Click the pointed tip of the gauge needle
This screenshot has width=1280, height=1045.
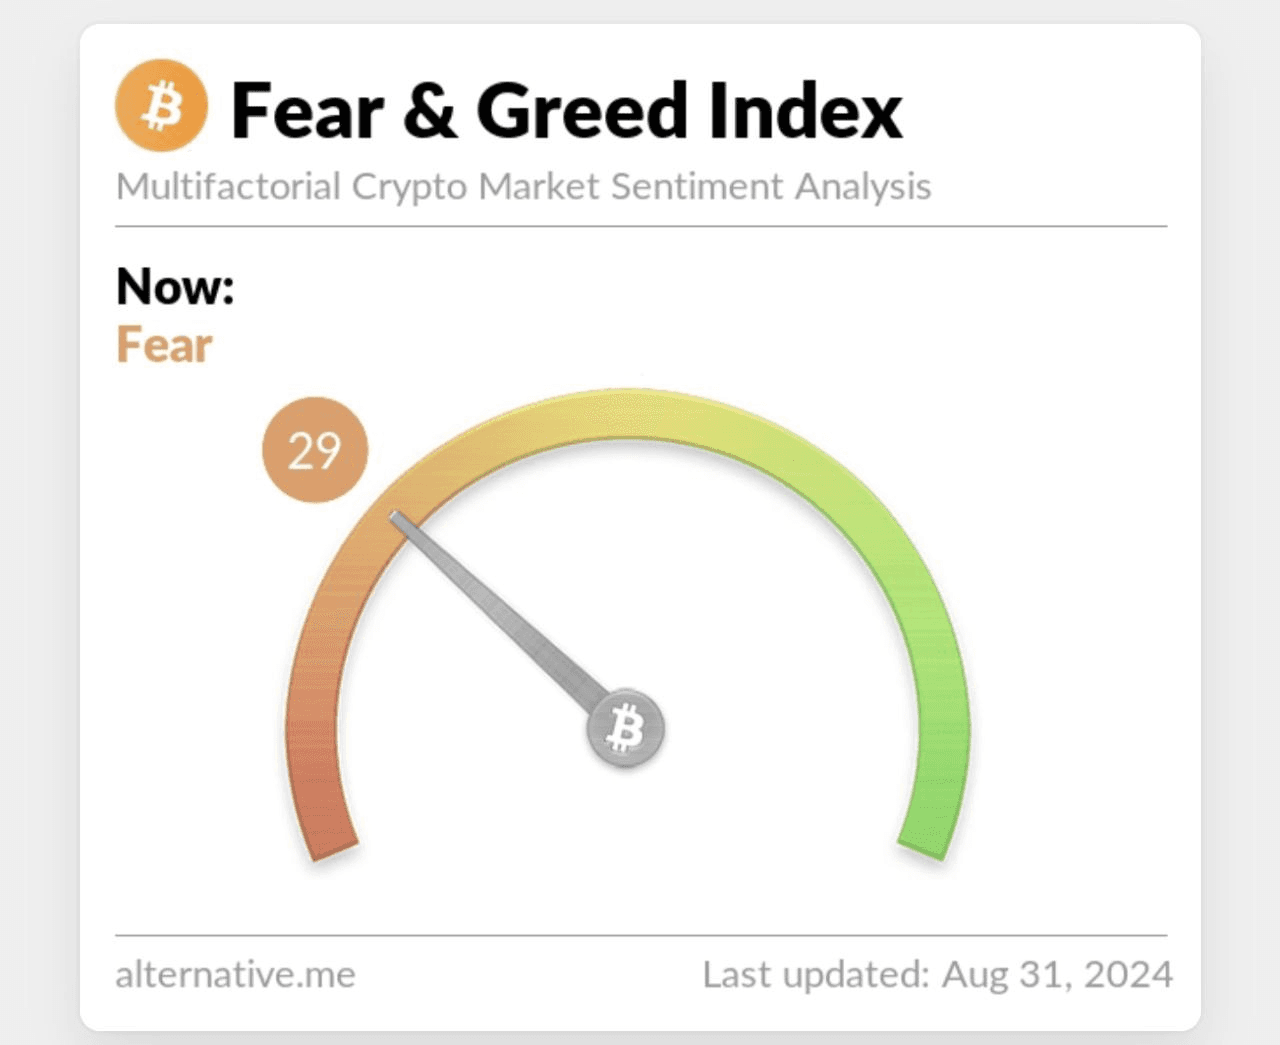tap(396, 518)
